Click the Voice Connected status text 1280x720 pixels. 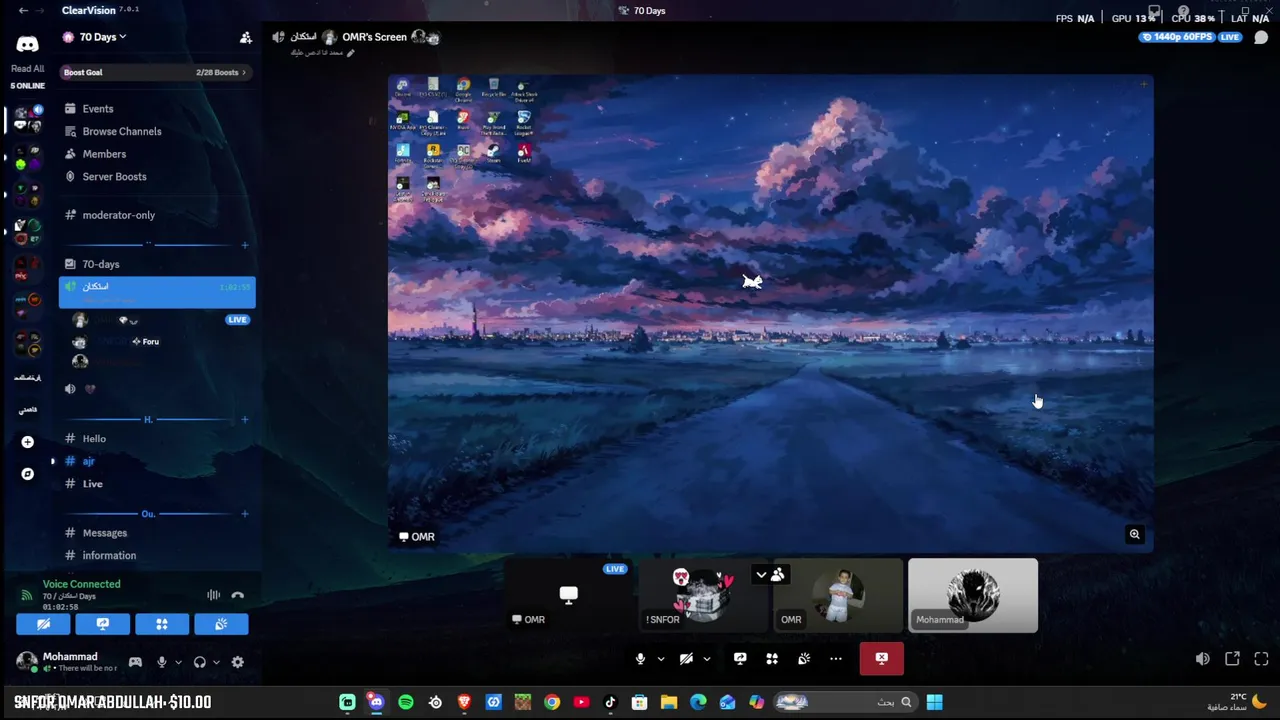tap(81, 584)
